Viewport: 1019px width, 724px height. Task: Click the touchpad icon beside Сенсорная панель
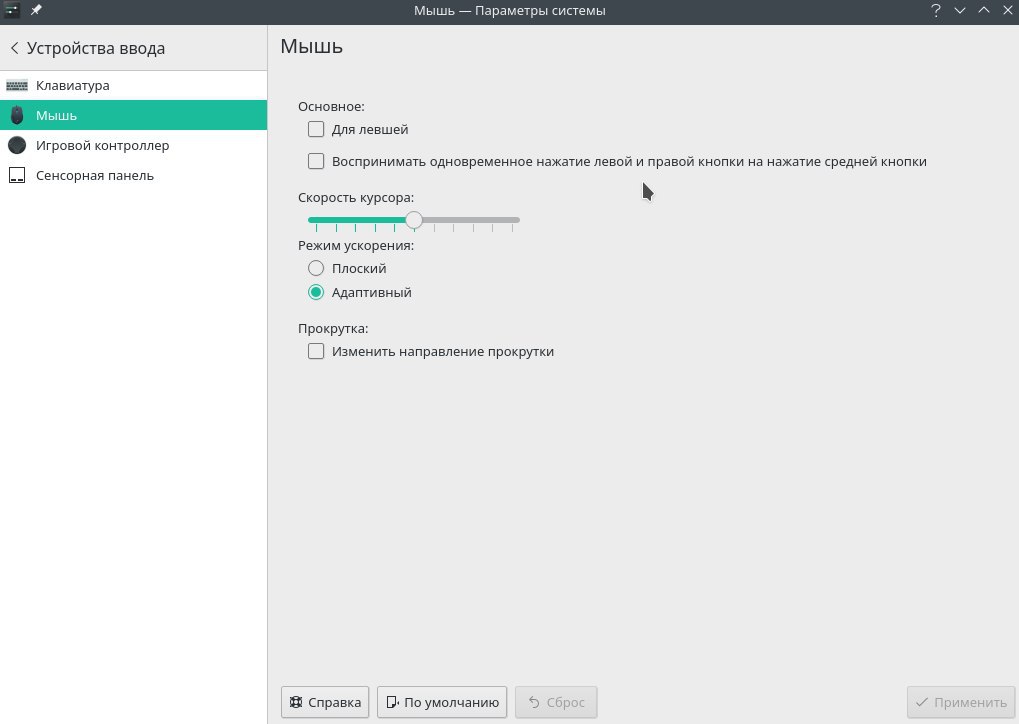tap(17, 175)
